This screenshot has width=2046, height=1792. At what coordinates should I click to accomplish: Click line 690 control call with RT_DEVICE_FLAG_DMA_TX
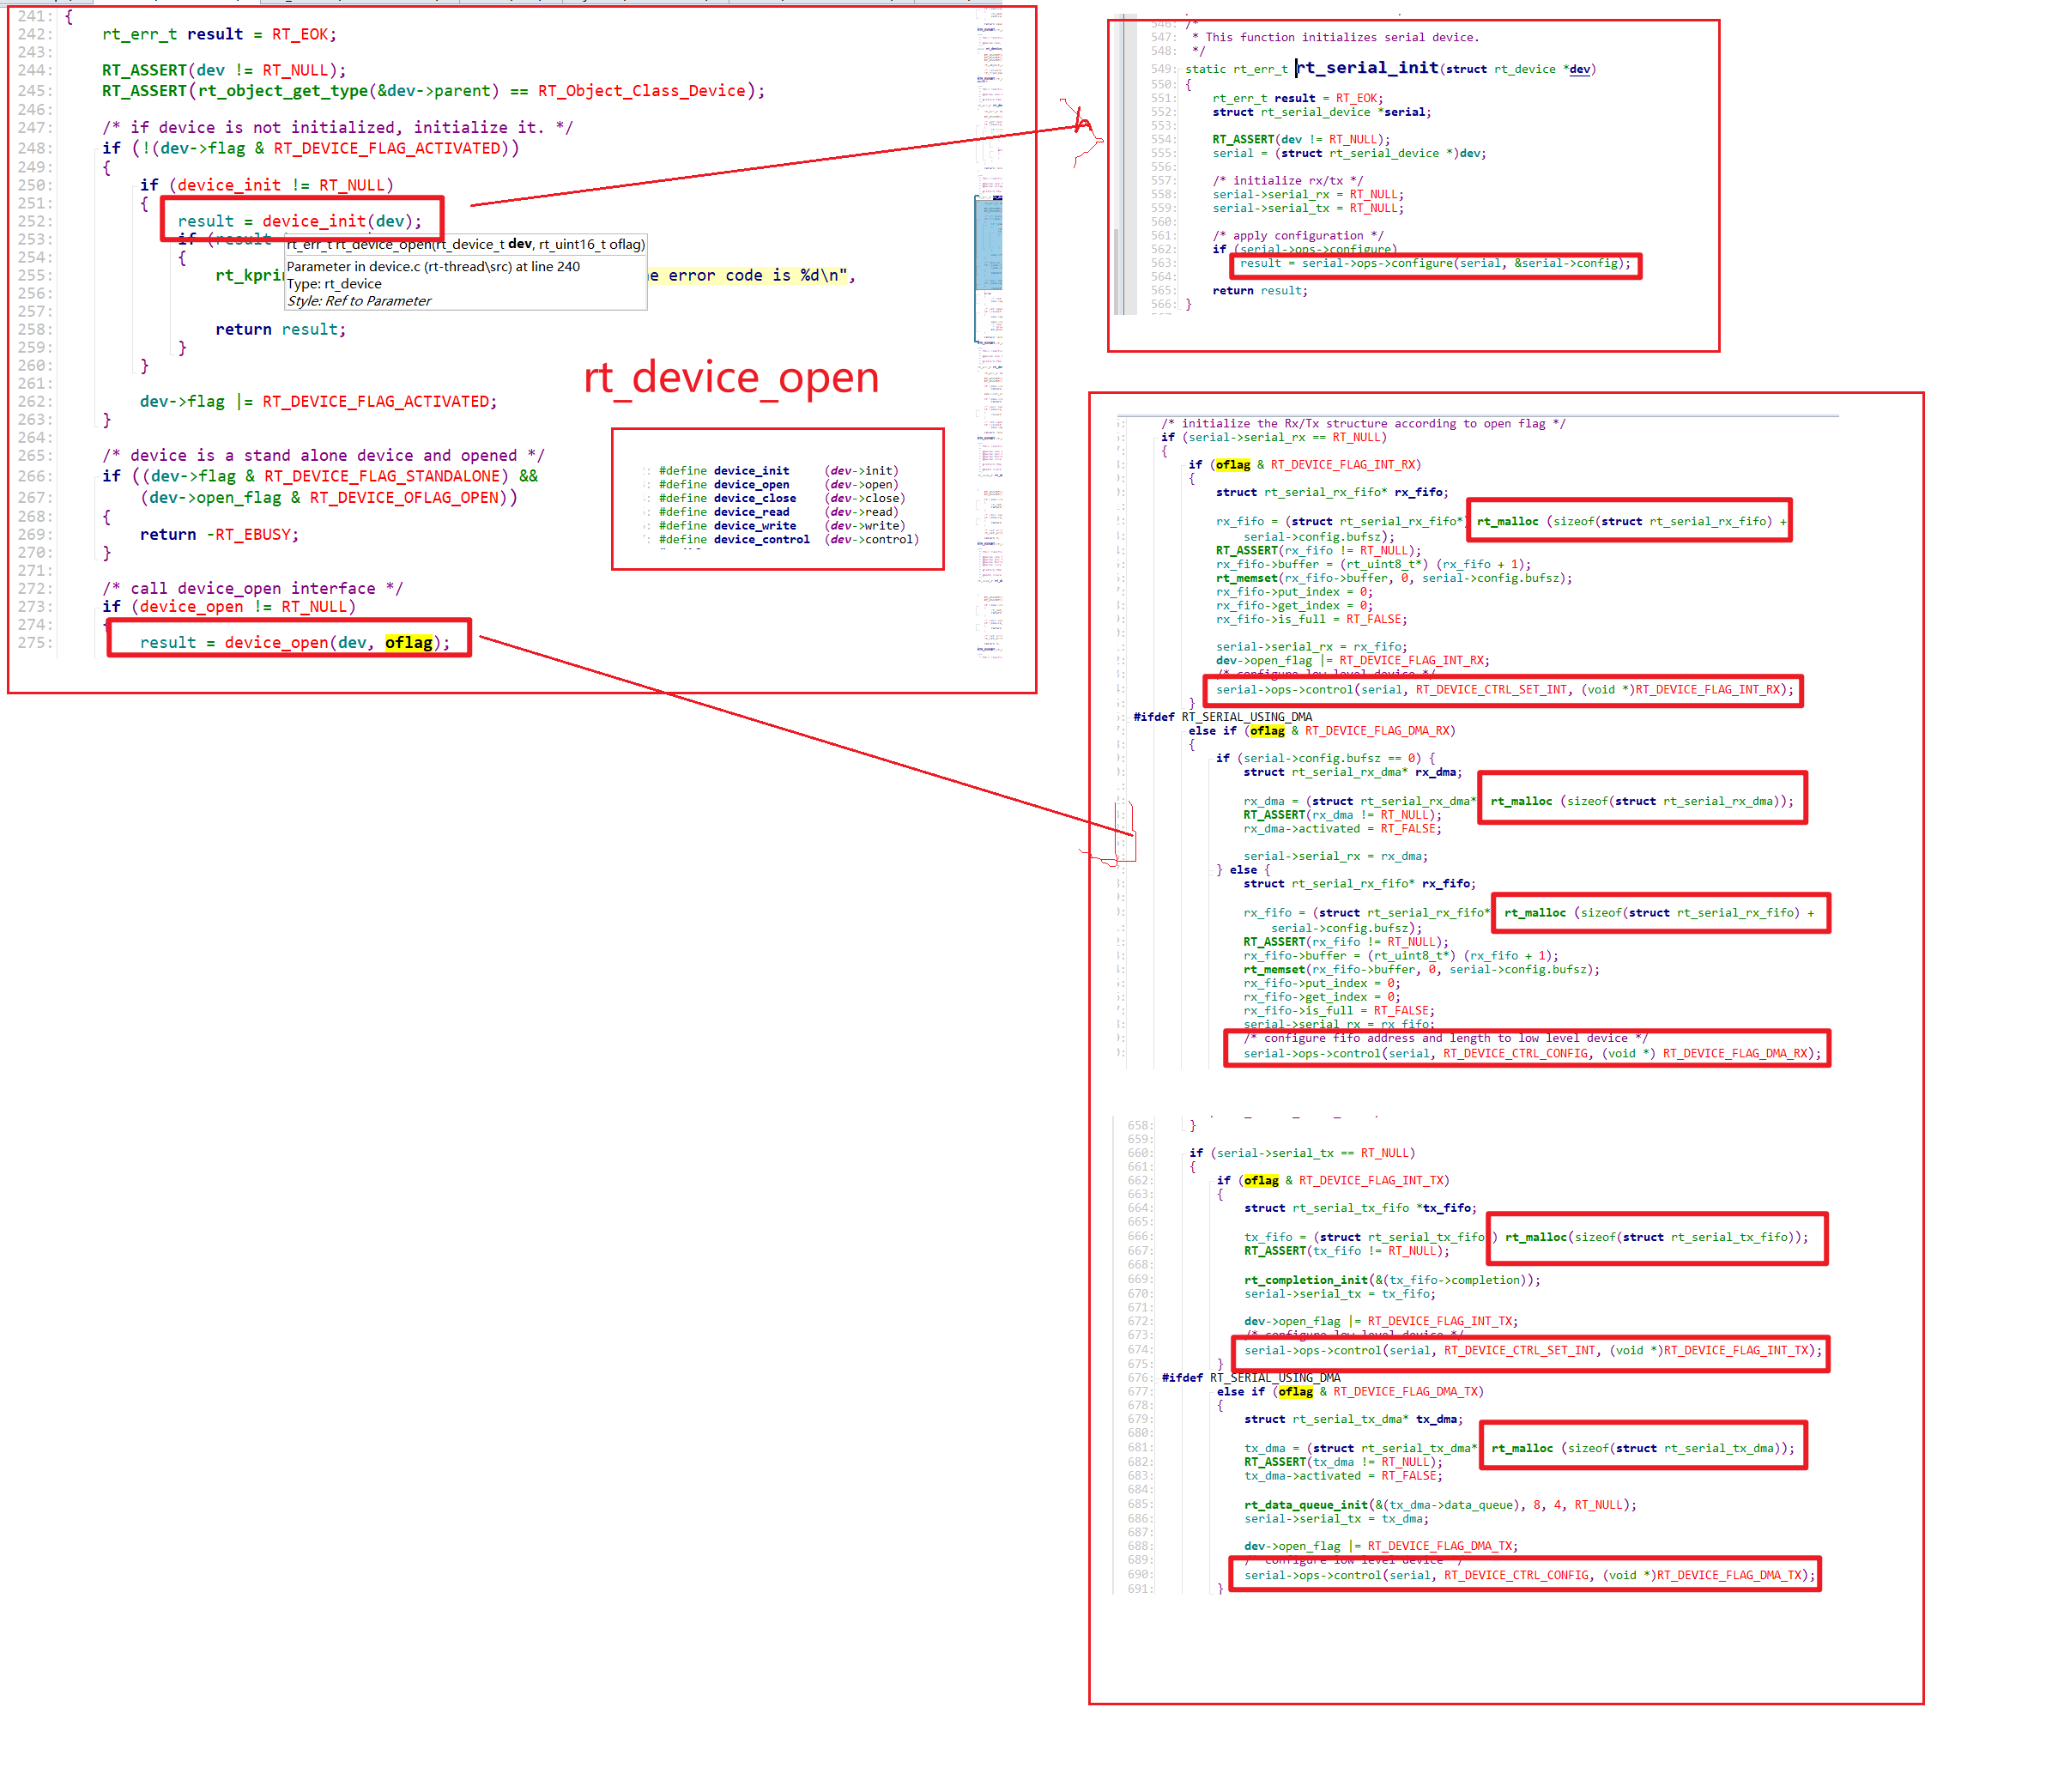pos(1530,1575)
